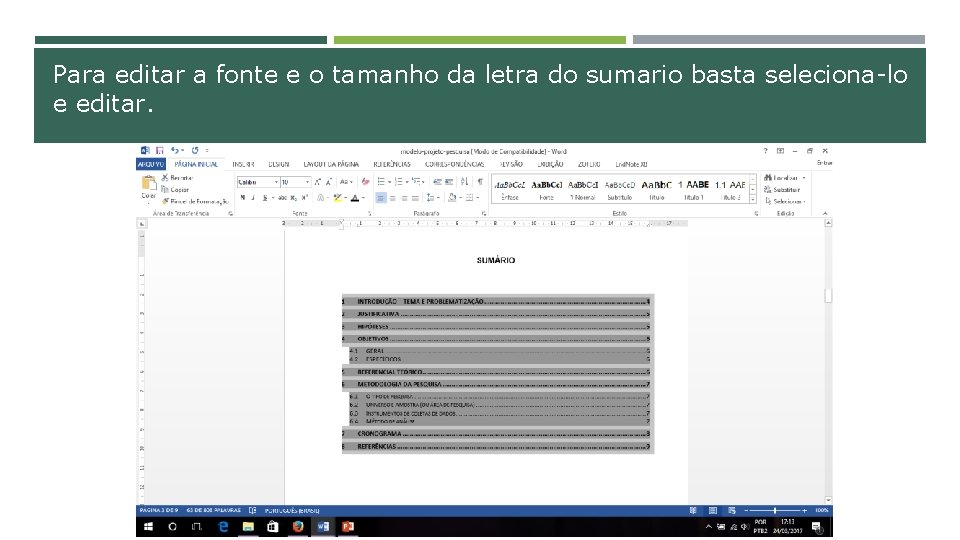Open the REFERÊNCIAS ribbon tab

pos(392,164)
